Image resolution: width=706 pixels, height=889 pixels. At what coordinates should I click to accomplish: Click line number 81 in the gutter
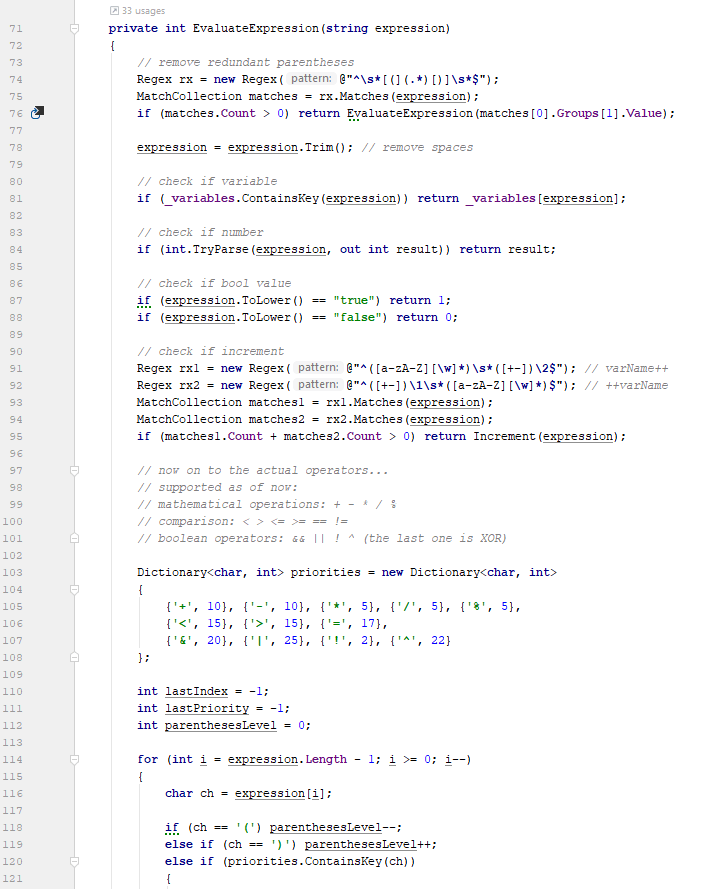pyautogui.click(x=15, y=198)
